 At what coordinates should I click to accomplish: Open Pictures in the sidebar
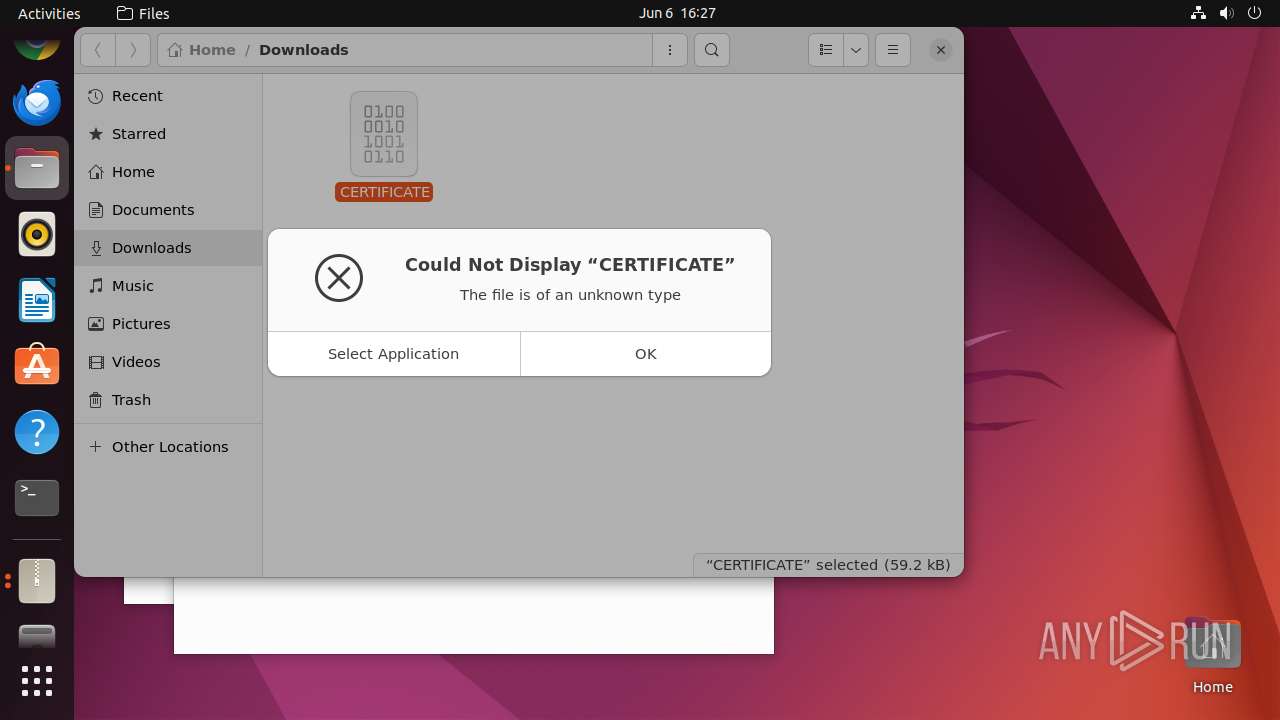click(168, 324)
